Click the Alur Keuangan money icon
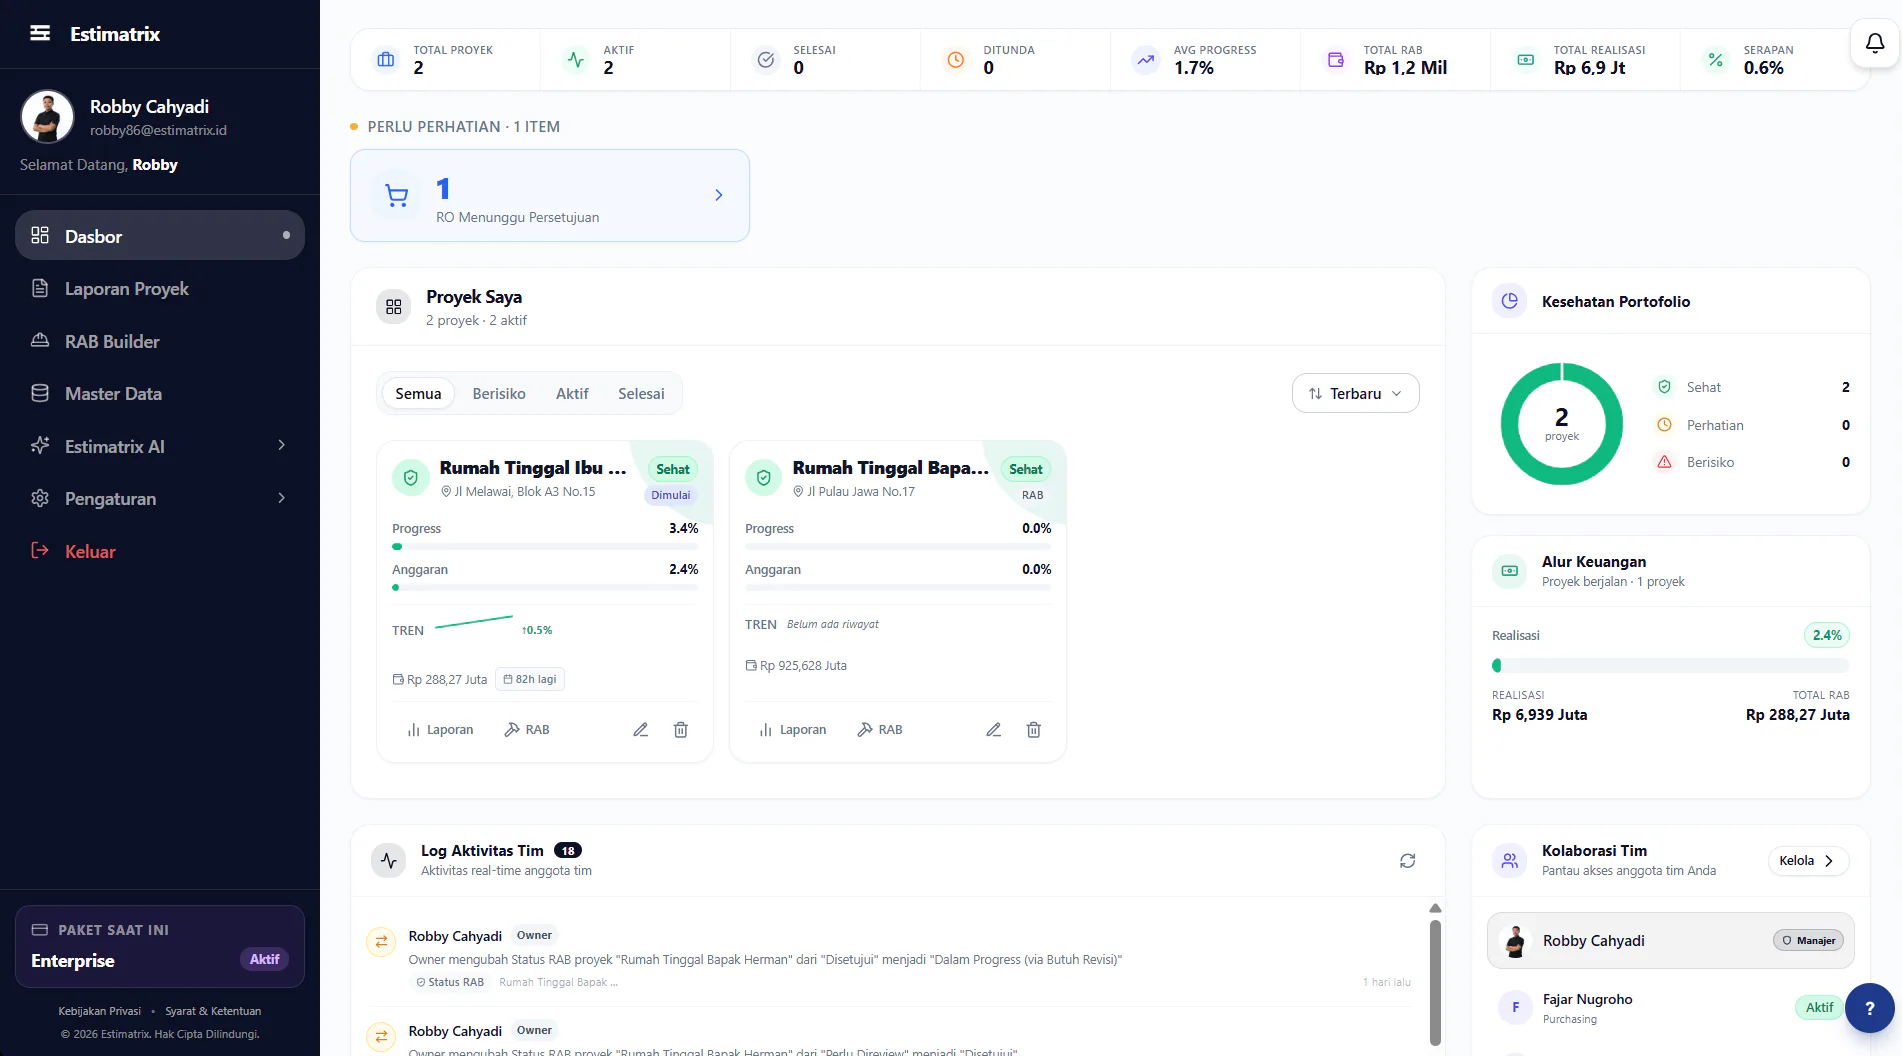1902x1056 pixels. pyautogui.click(x=1510, y=571)
